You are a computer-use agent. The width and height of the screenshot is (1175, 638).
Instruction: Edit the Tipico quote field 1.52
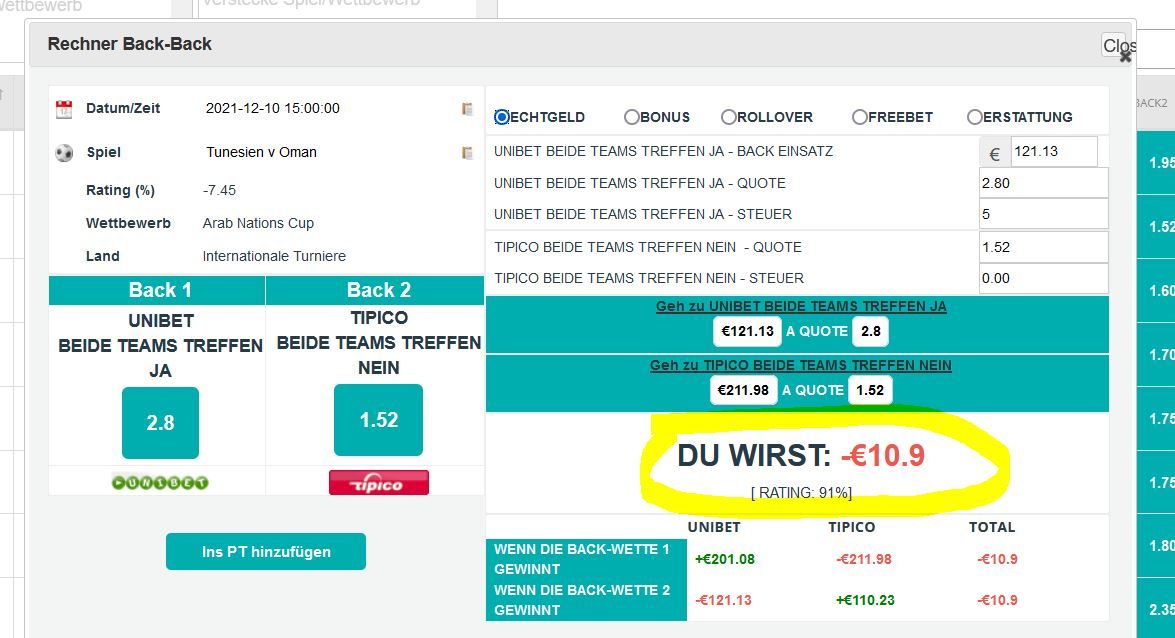click(1043, 247)
